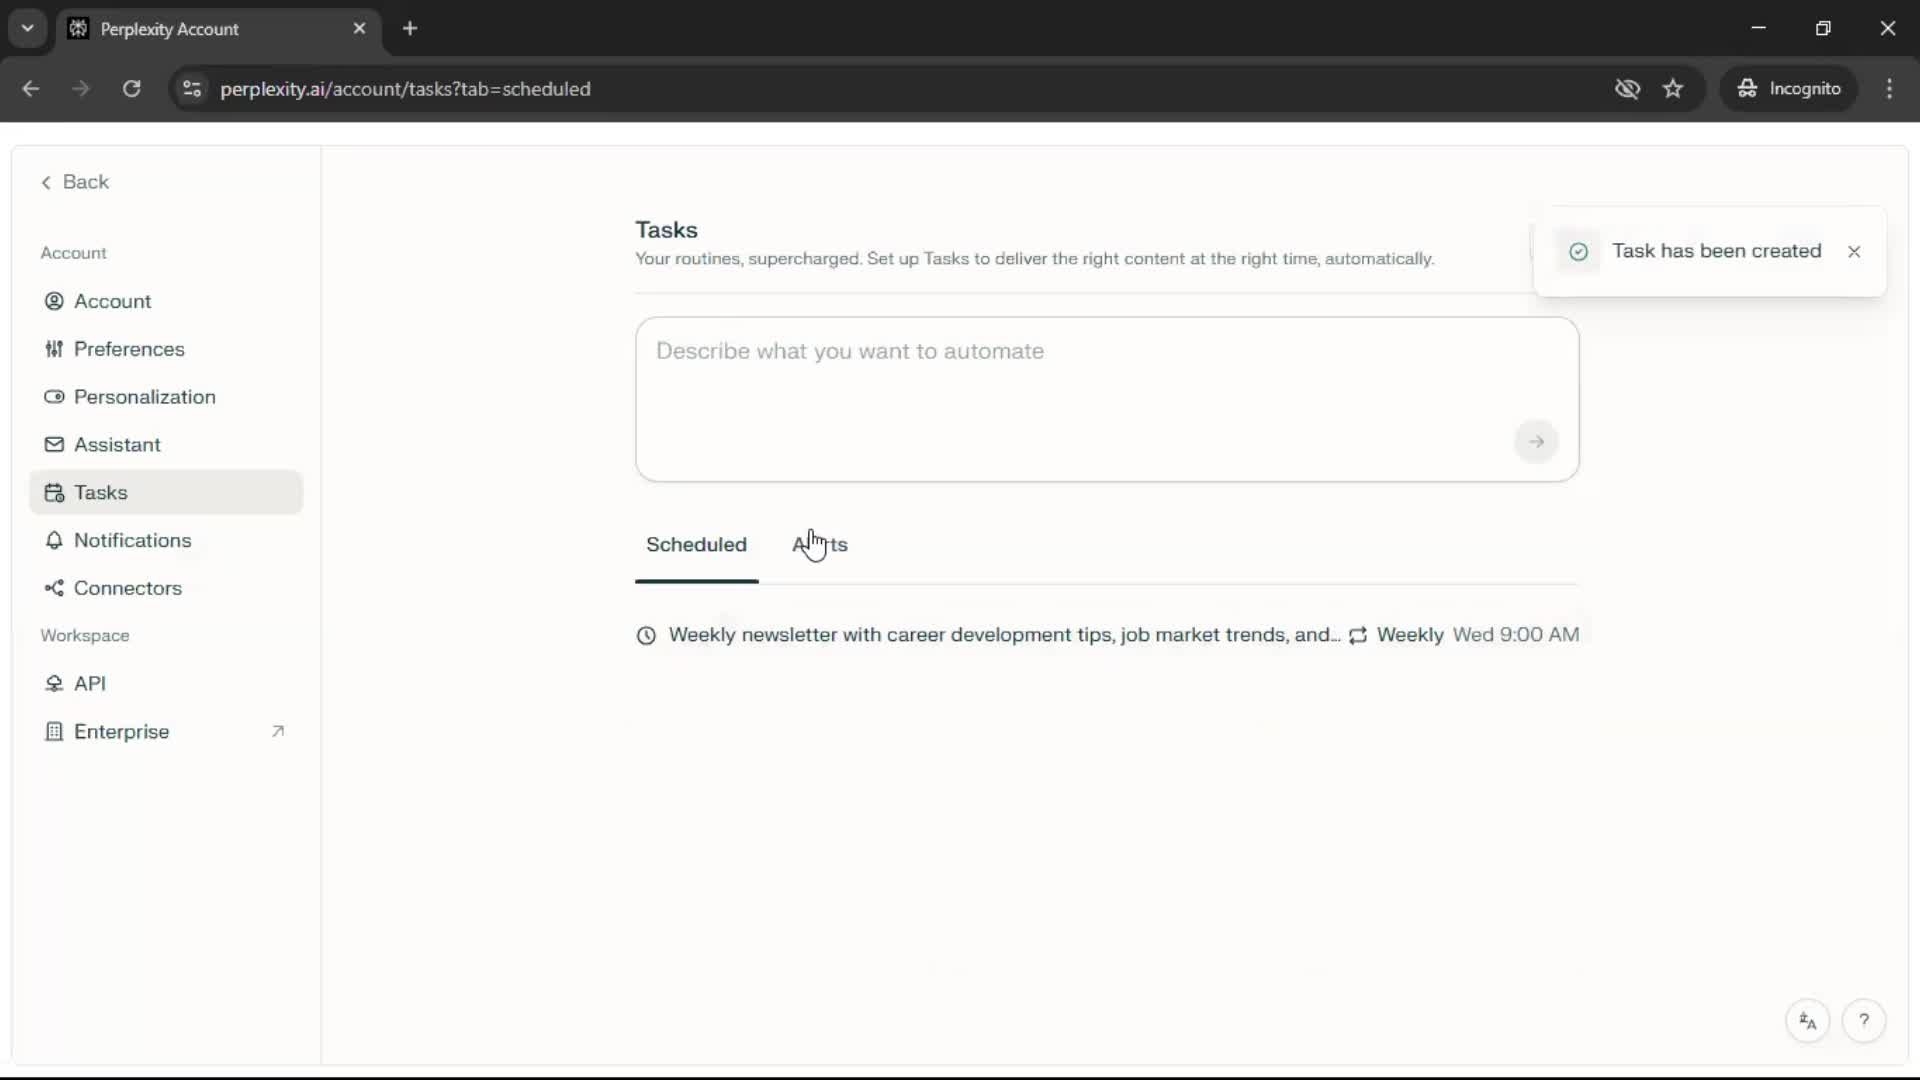The image size is (1920, 1080).
Task: Open the Account settings page
Action: [112, 301]
